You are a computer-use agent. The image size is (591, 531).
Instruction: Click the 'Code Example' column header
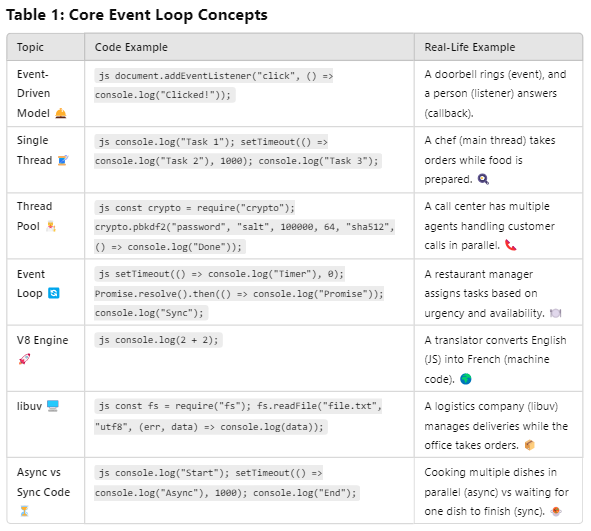tap(131, 47)
